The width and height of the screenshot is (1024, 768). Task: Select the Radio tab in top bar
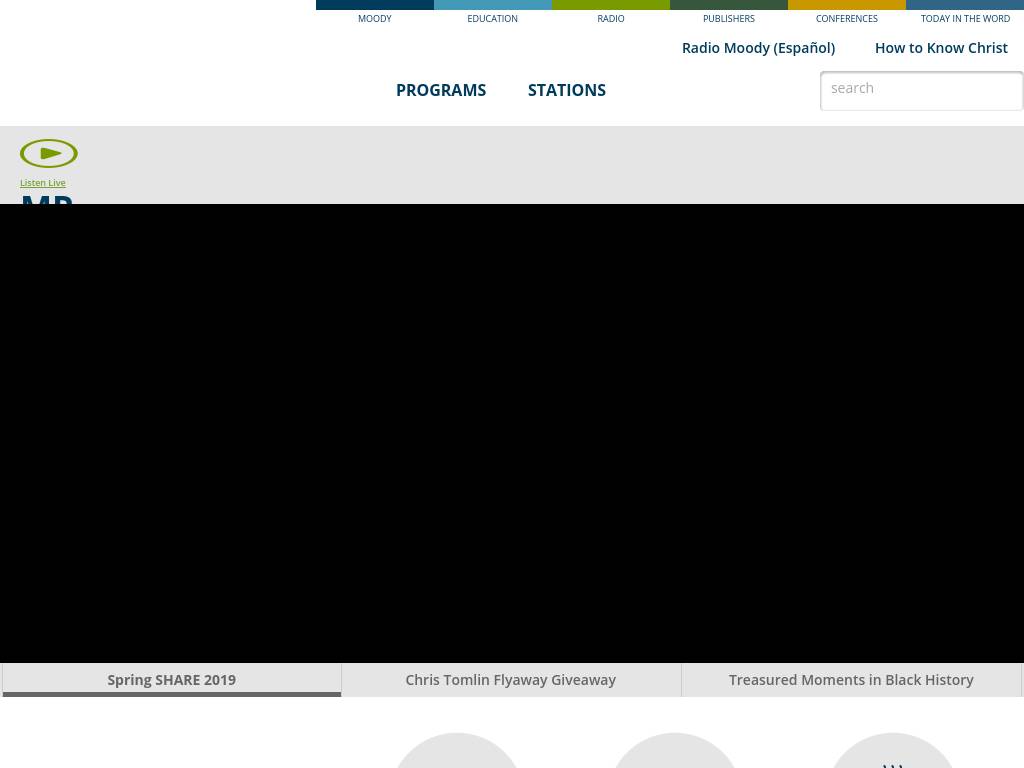click(x=610, y=14)
